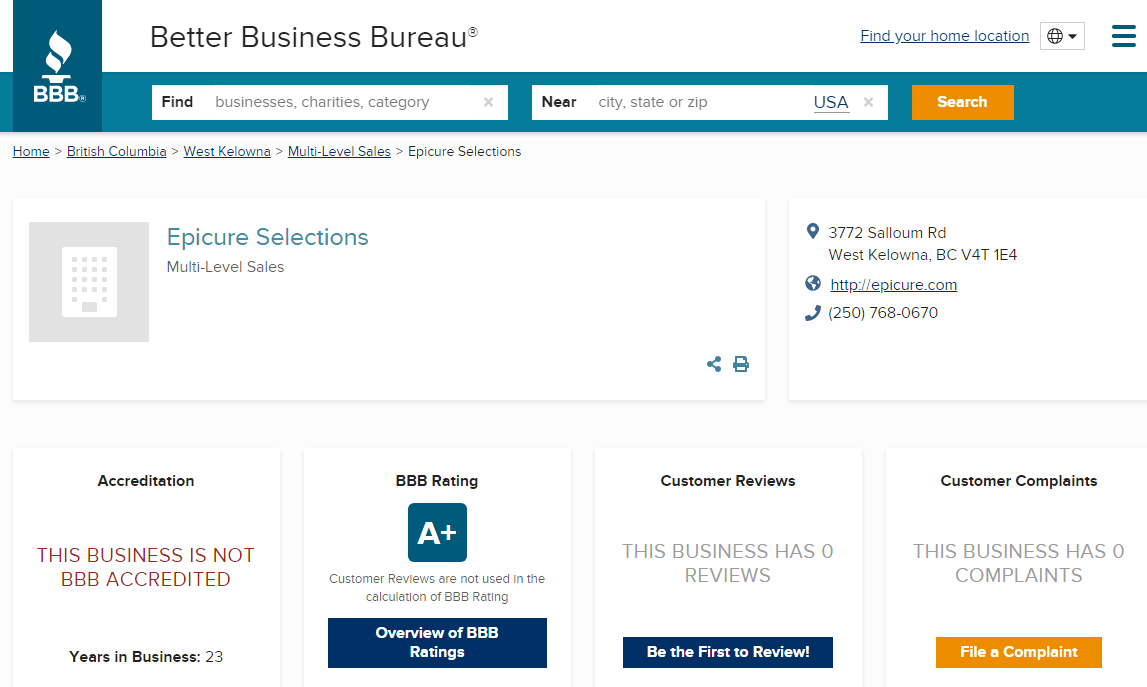
Task: Click THIS BUSINESS HAS 0 COMPLAINTS text
Action: pos(1019,563)
